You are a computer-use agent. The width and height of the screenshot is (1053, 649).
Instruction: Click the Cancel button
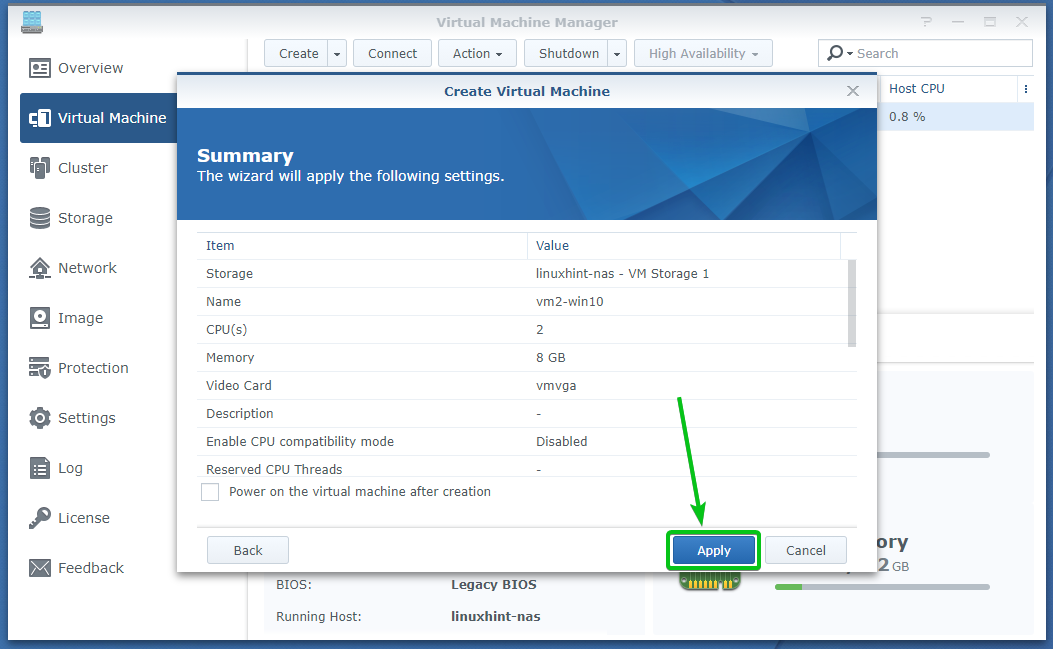[806, 550]
